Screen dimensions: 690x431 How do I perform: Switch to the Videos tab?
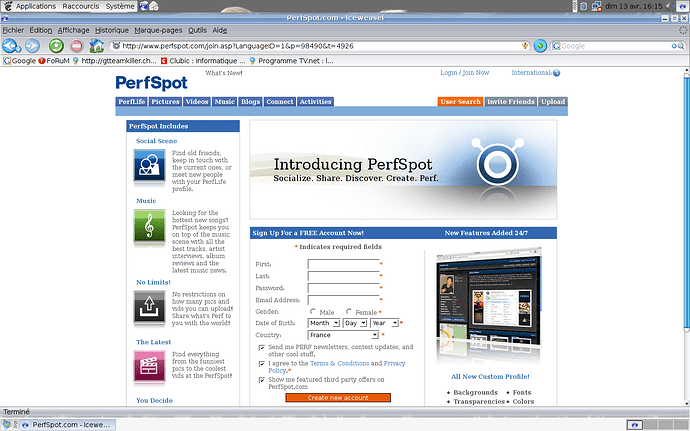click(197, 102)
